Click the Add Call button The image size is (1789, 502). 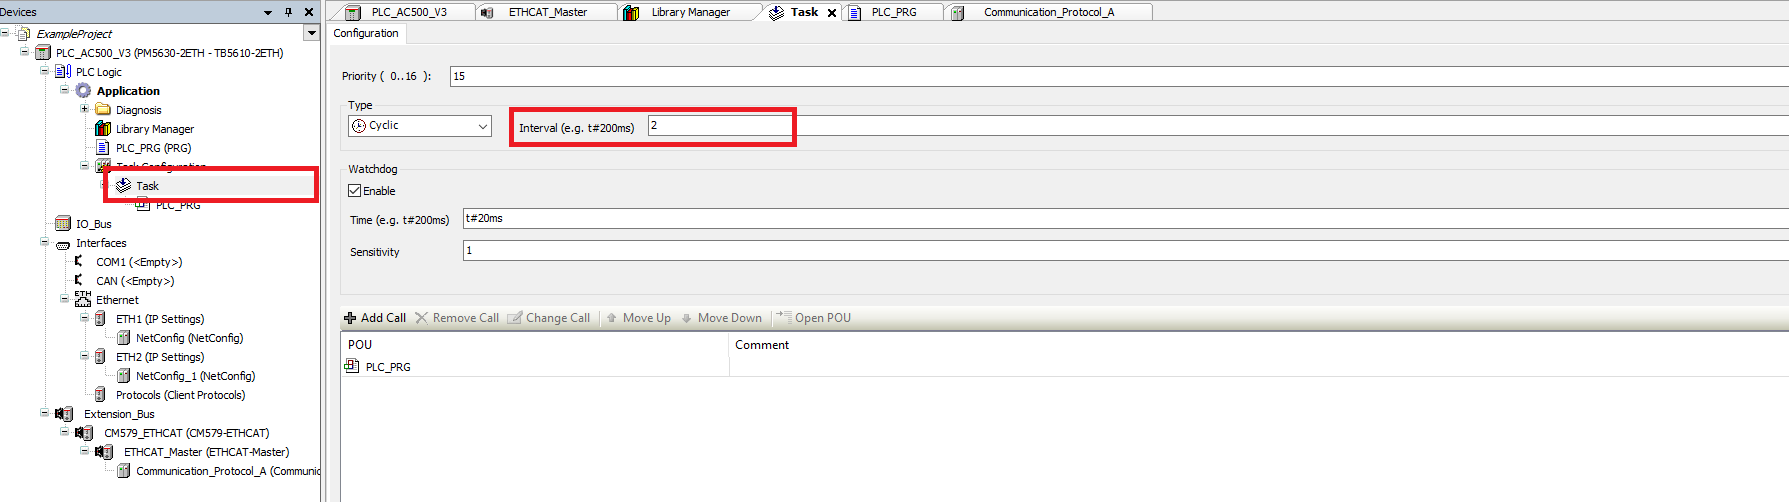(x=375, y=318)
